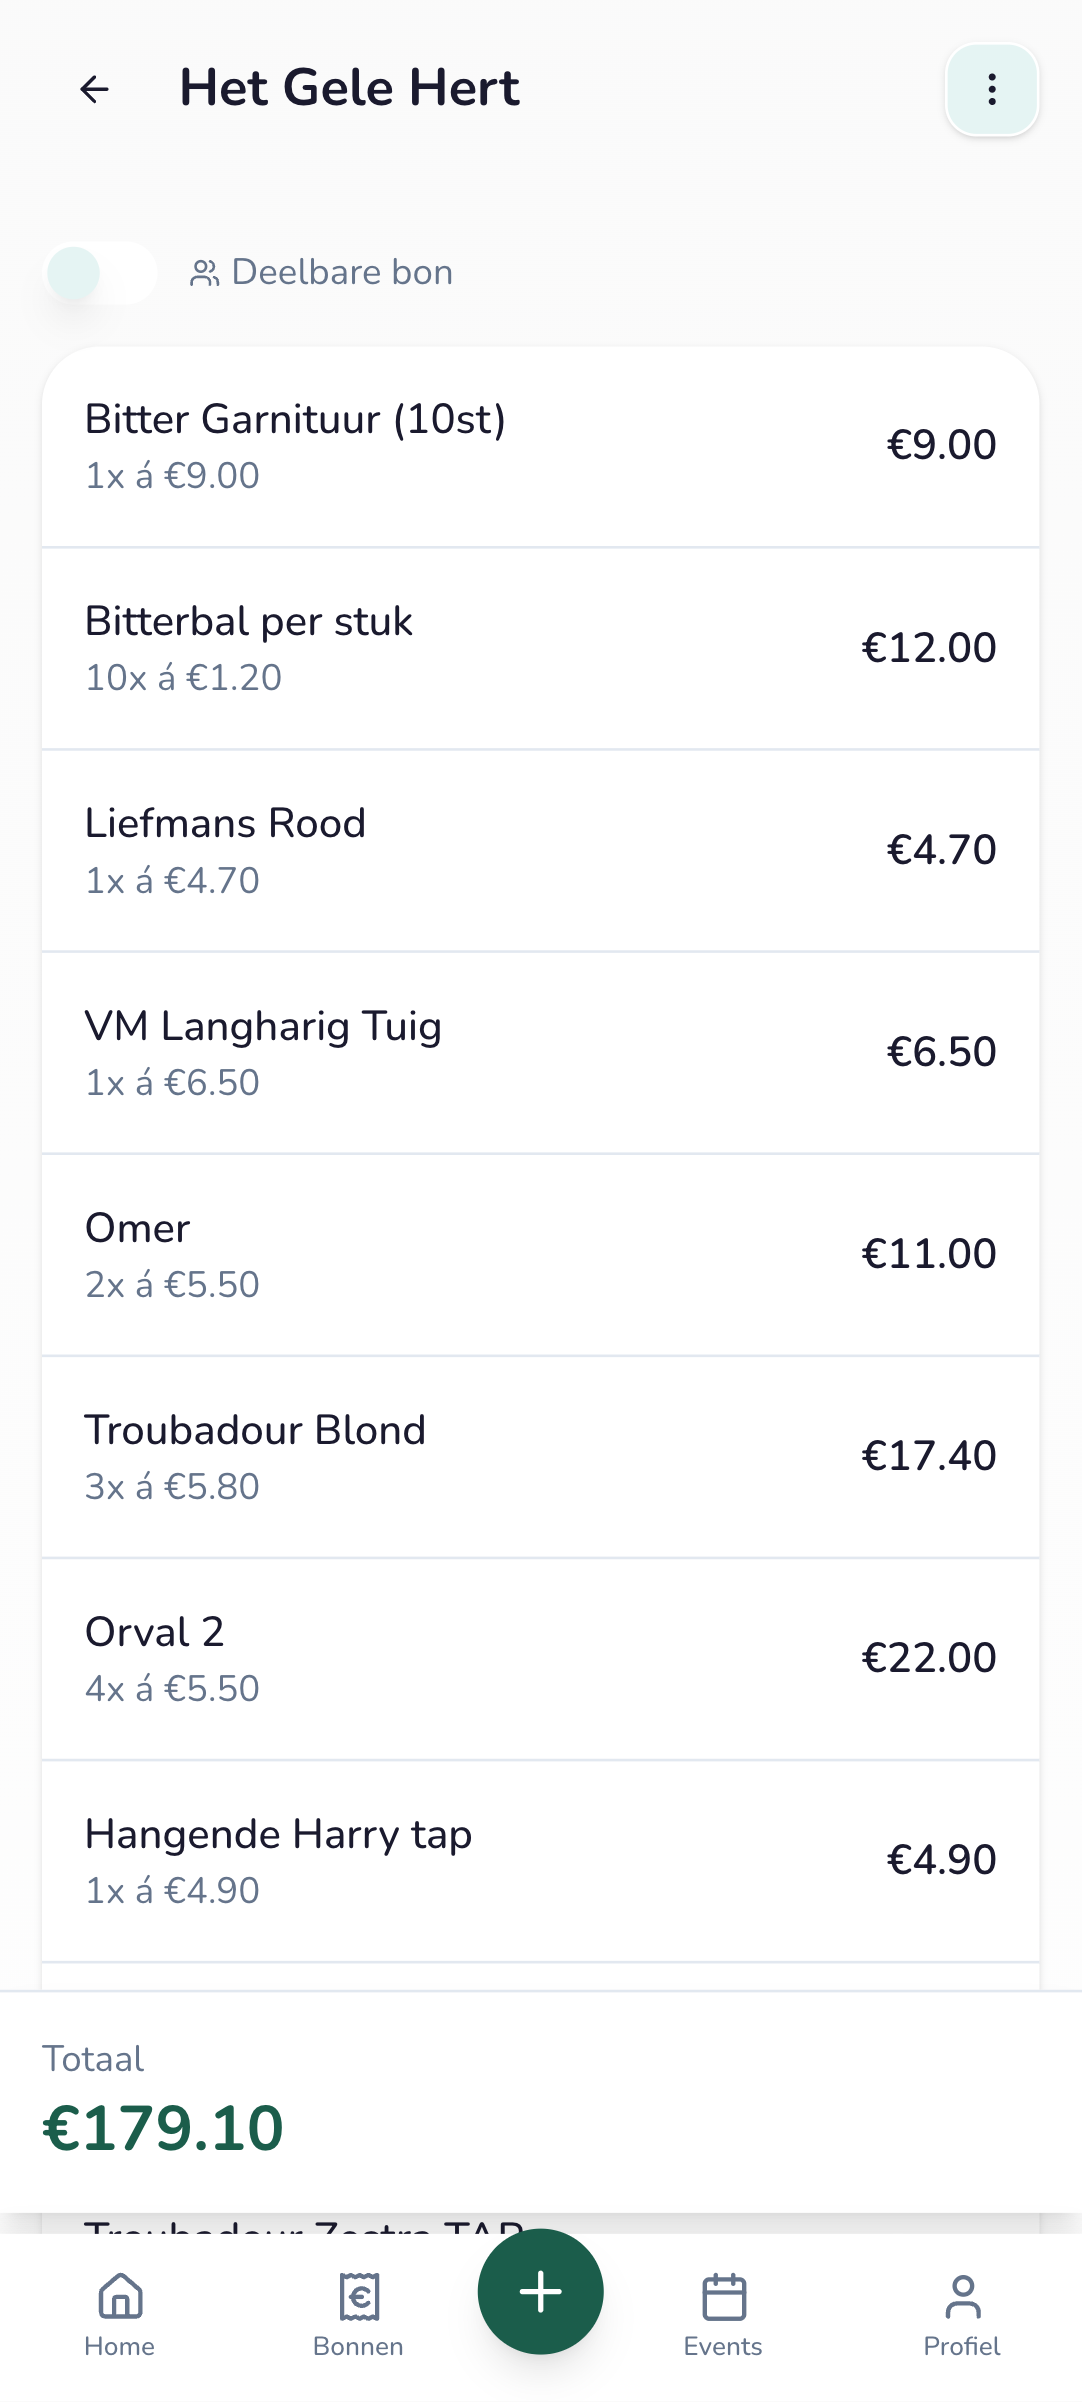This screenshot has height=2402, width=1082.
Task: Go to the Events tab label
Action: click(723, 2346)
